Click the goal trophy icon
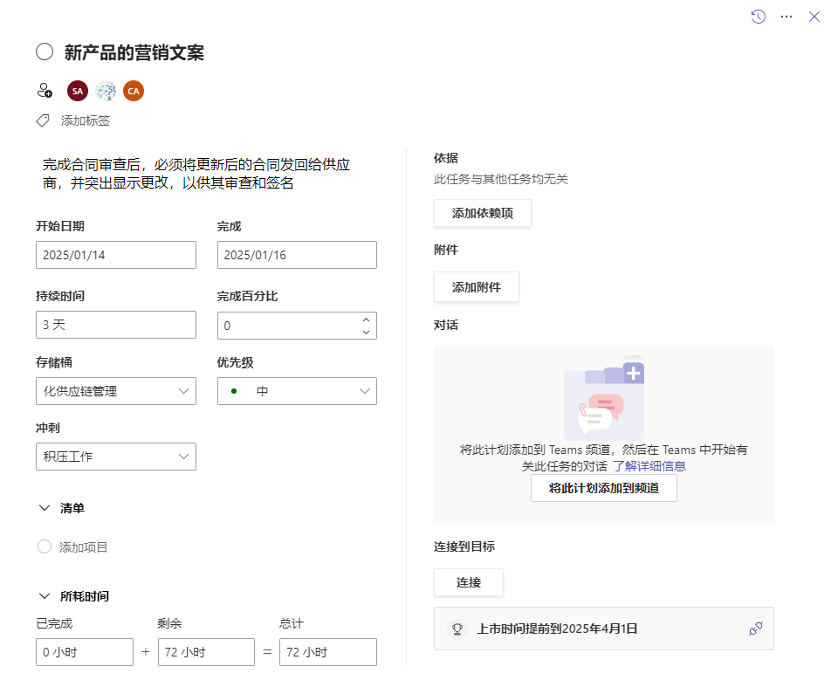Screen dimensions: 832x694 (457, 629)
